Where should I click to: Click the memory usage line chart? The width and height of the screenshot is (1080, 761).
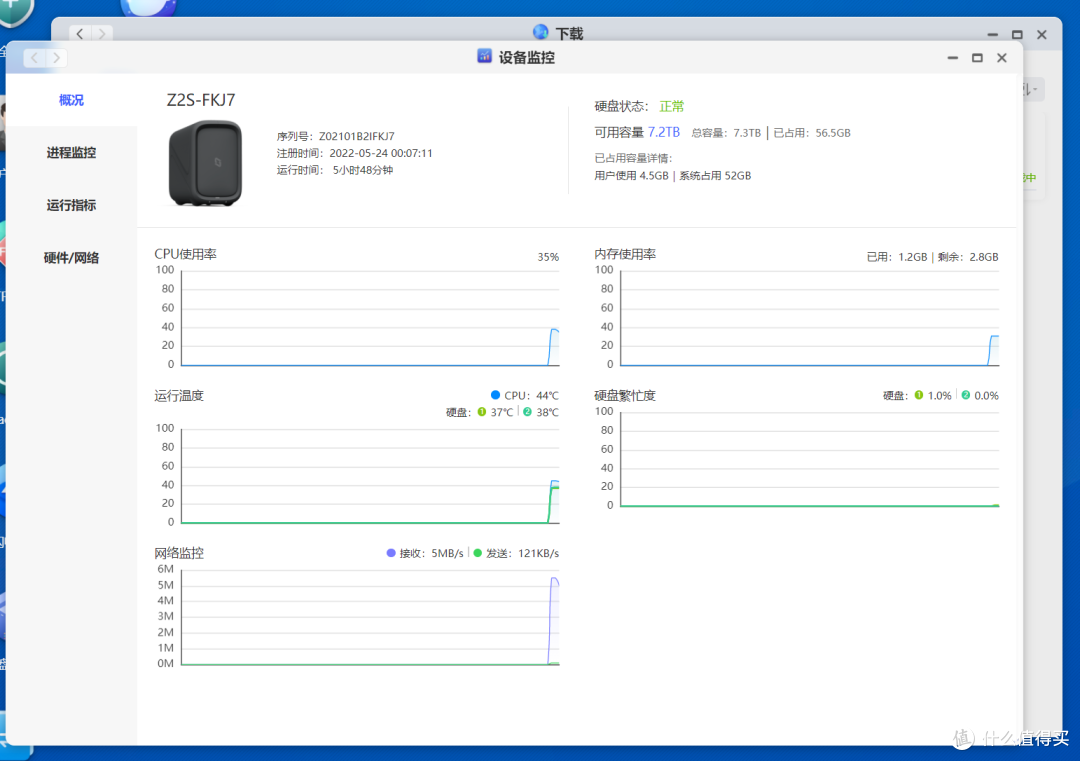[810, 317]
